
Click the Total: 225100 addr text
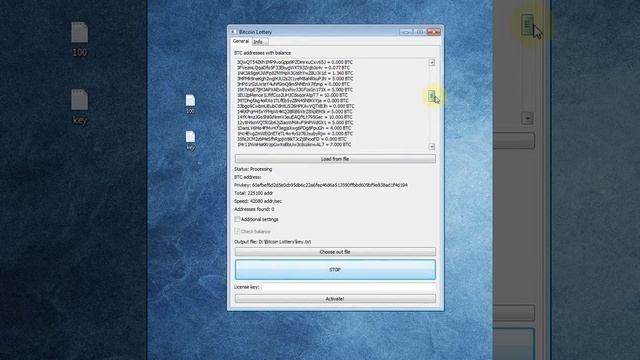[253, 193]
